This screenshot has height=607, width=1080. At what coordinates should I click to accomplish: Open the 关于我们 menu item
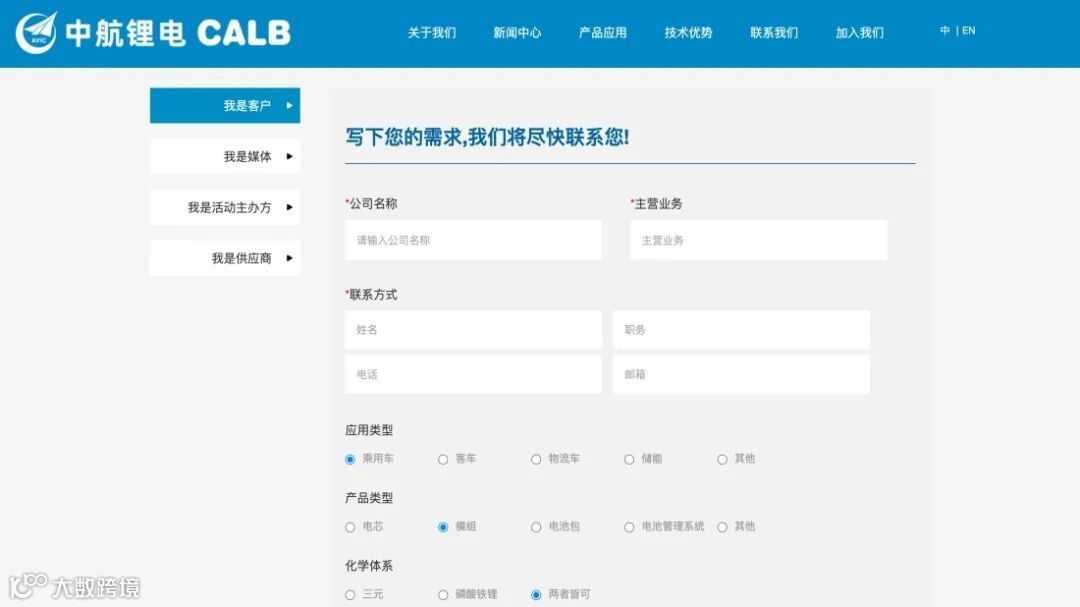432,32
